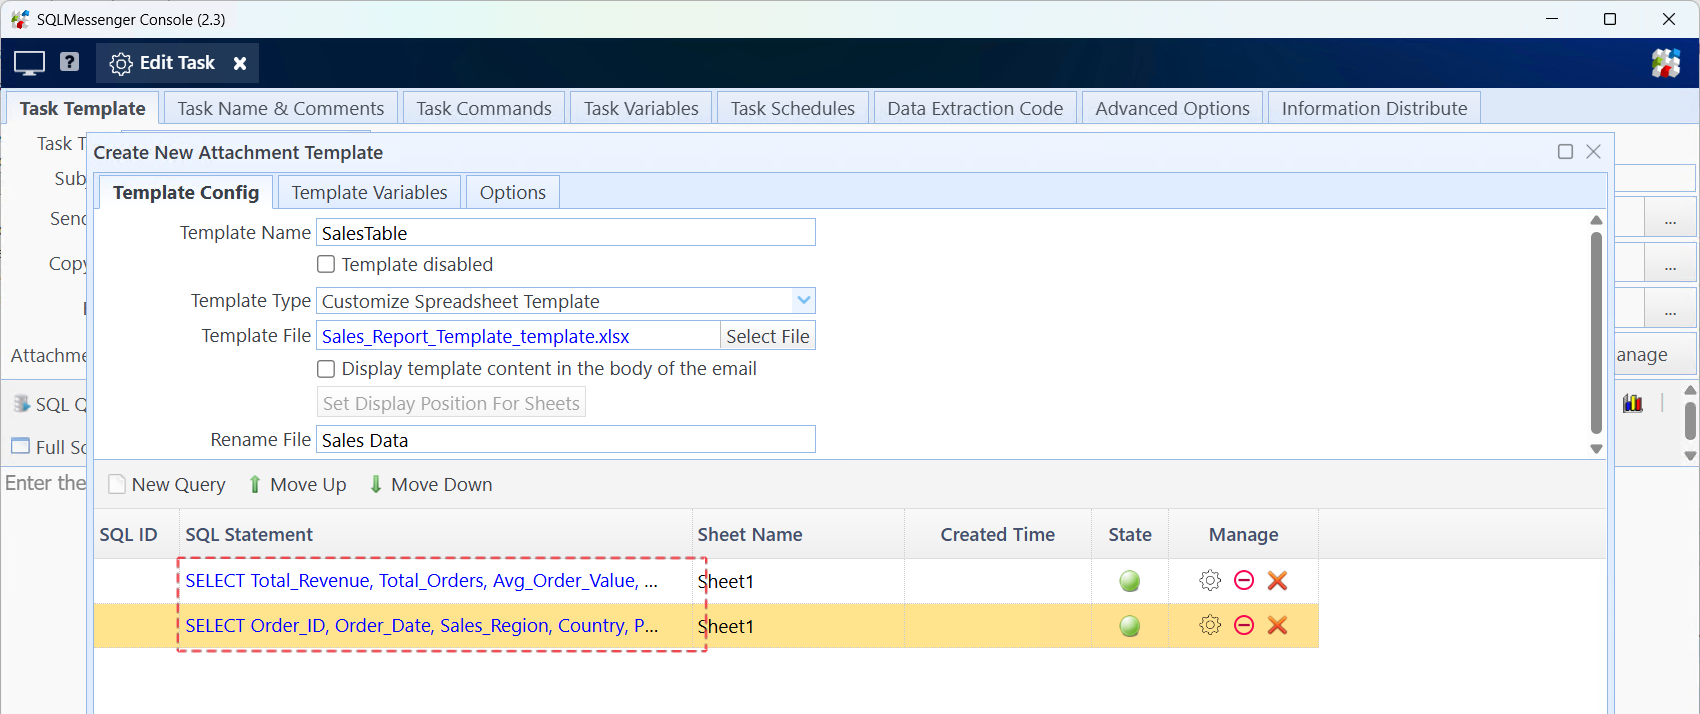
Task: Disable the Order_ID query with red circle
Action: point(1244,625)
